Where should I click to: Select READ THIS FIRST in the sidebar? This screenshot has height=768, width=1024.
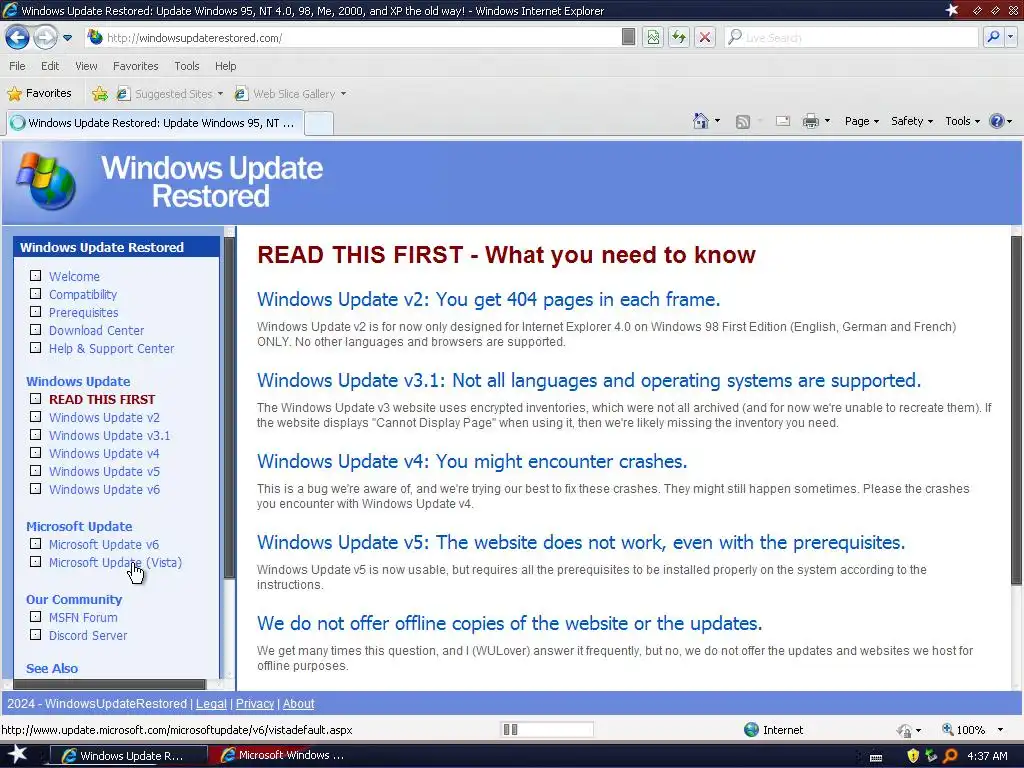pyautogui.click(x=102, y=399)
